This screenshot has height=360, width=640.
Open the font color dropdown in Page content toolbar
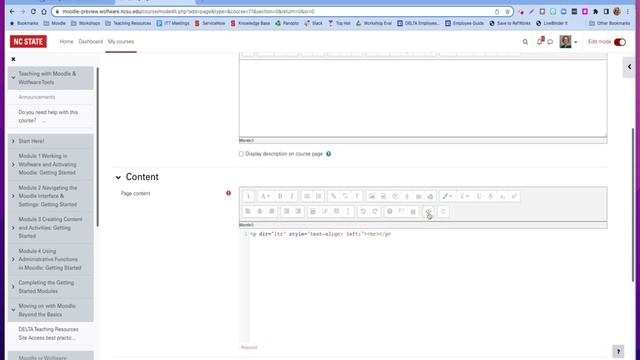pos(447,196)
